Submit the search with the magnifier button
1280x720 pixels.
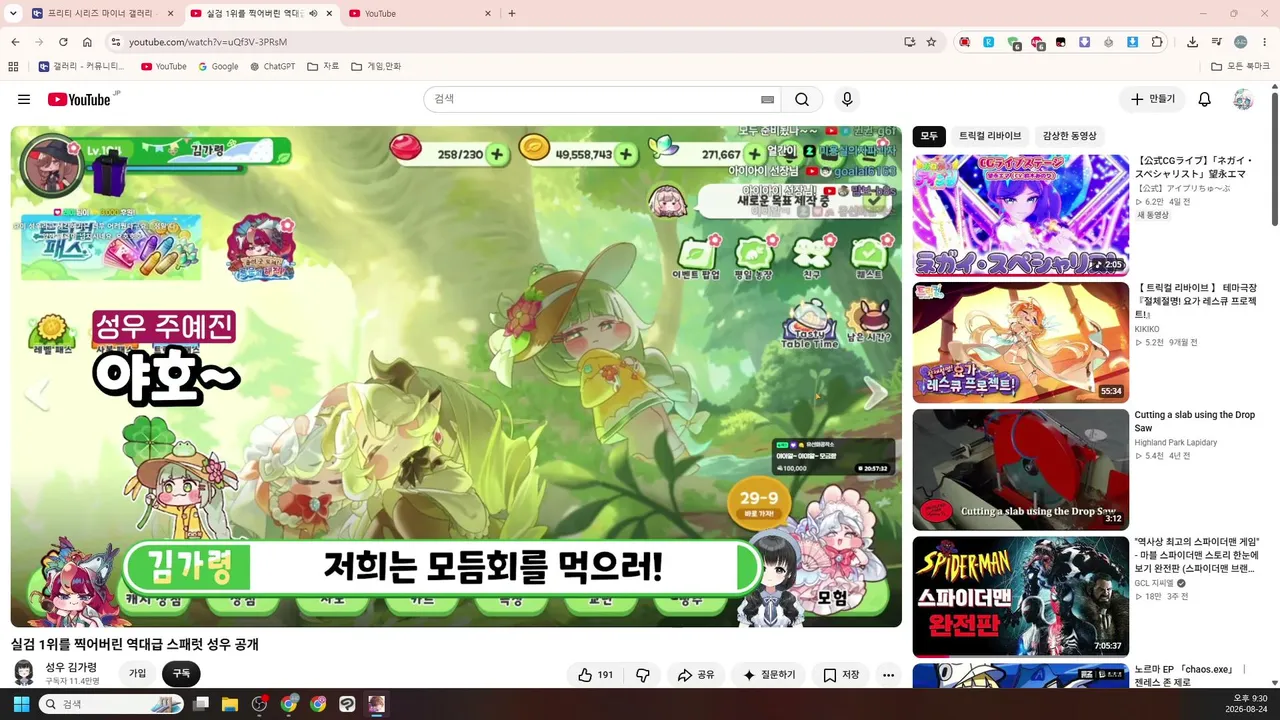[x=802, y=99]
